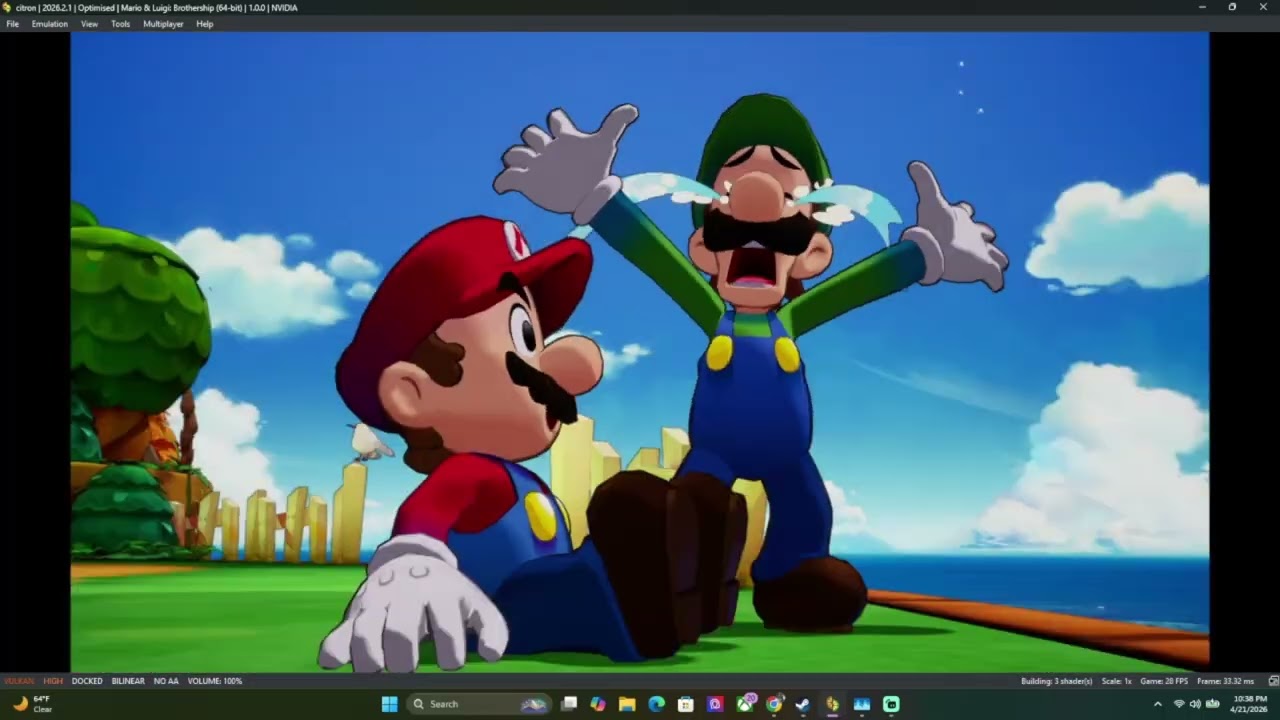Open the Multiplayer menu
The width and height of the screenshot is (1280, 720).
click(163, 24)
